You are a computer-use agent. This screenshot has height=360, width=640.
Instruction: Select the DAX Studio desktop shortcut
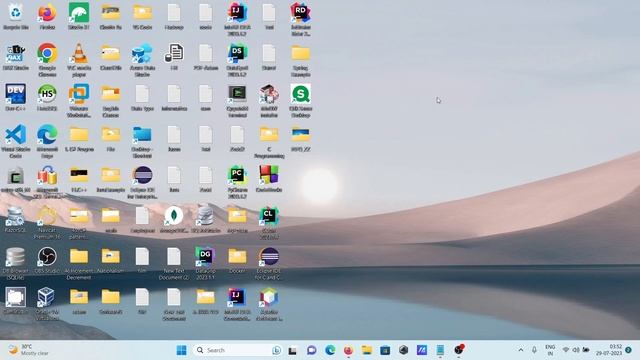coord(16,57)
